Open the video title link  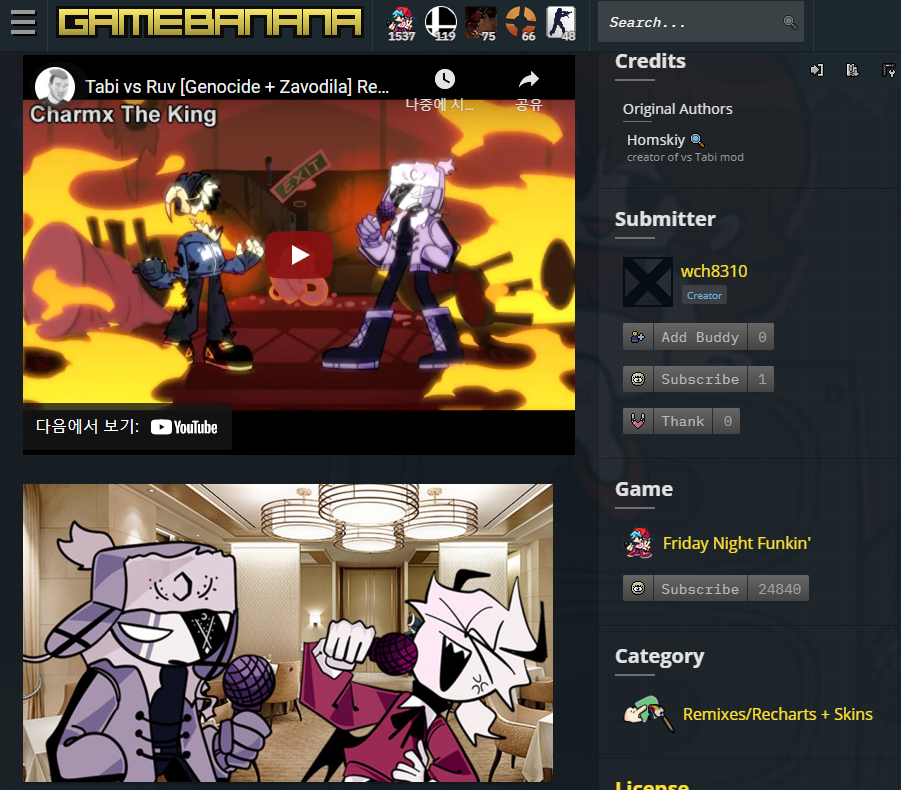tap(237, 86)
